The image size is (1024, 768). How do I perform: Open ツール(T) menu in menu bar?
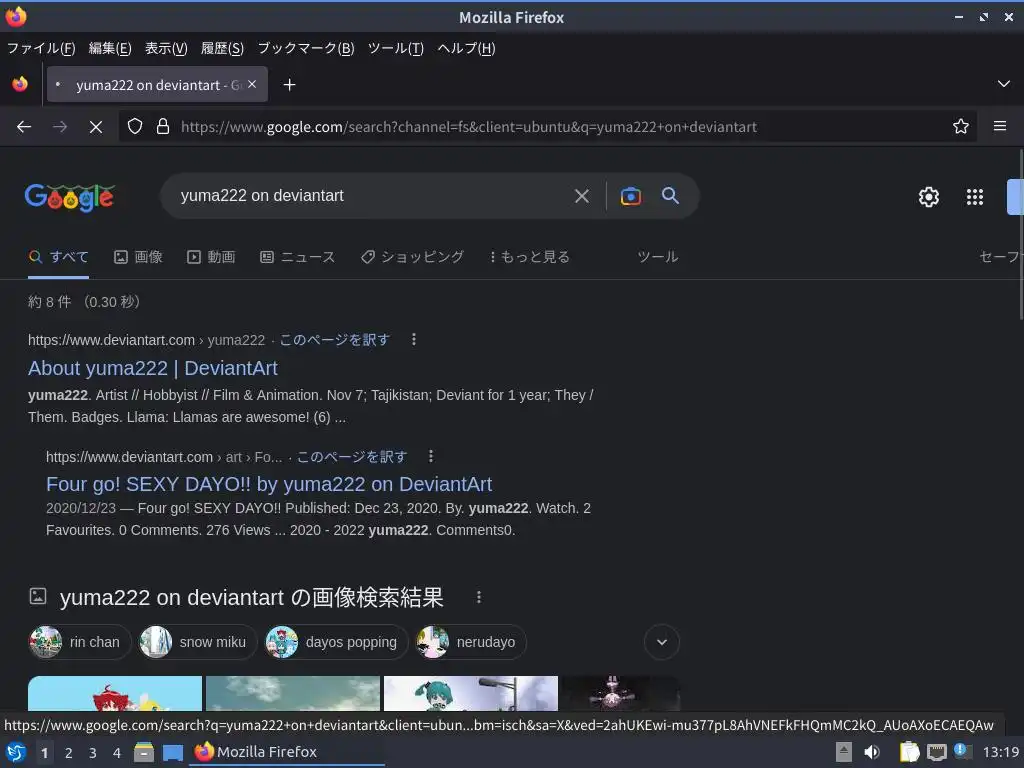(396, 48)
